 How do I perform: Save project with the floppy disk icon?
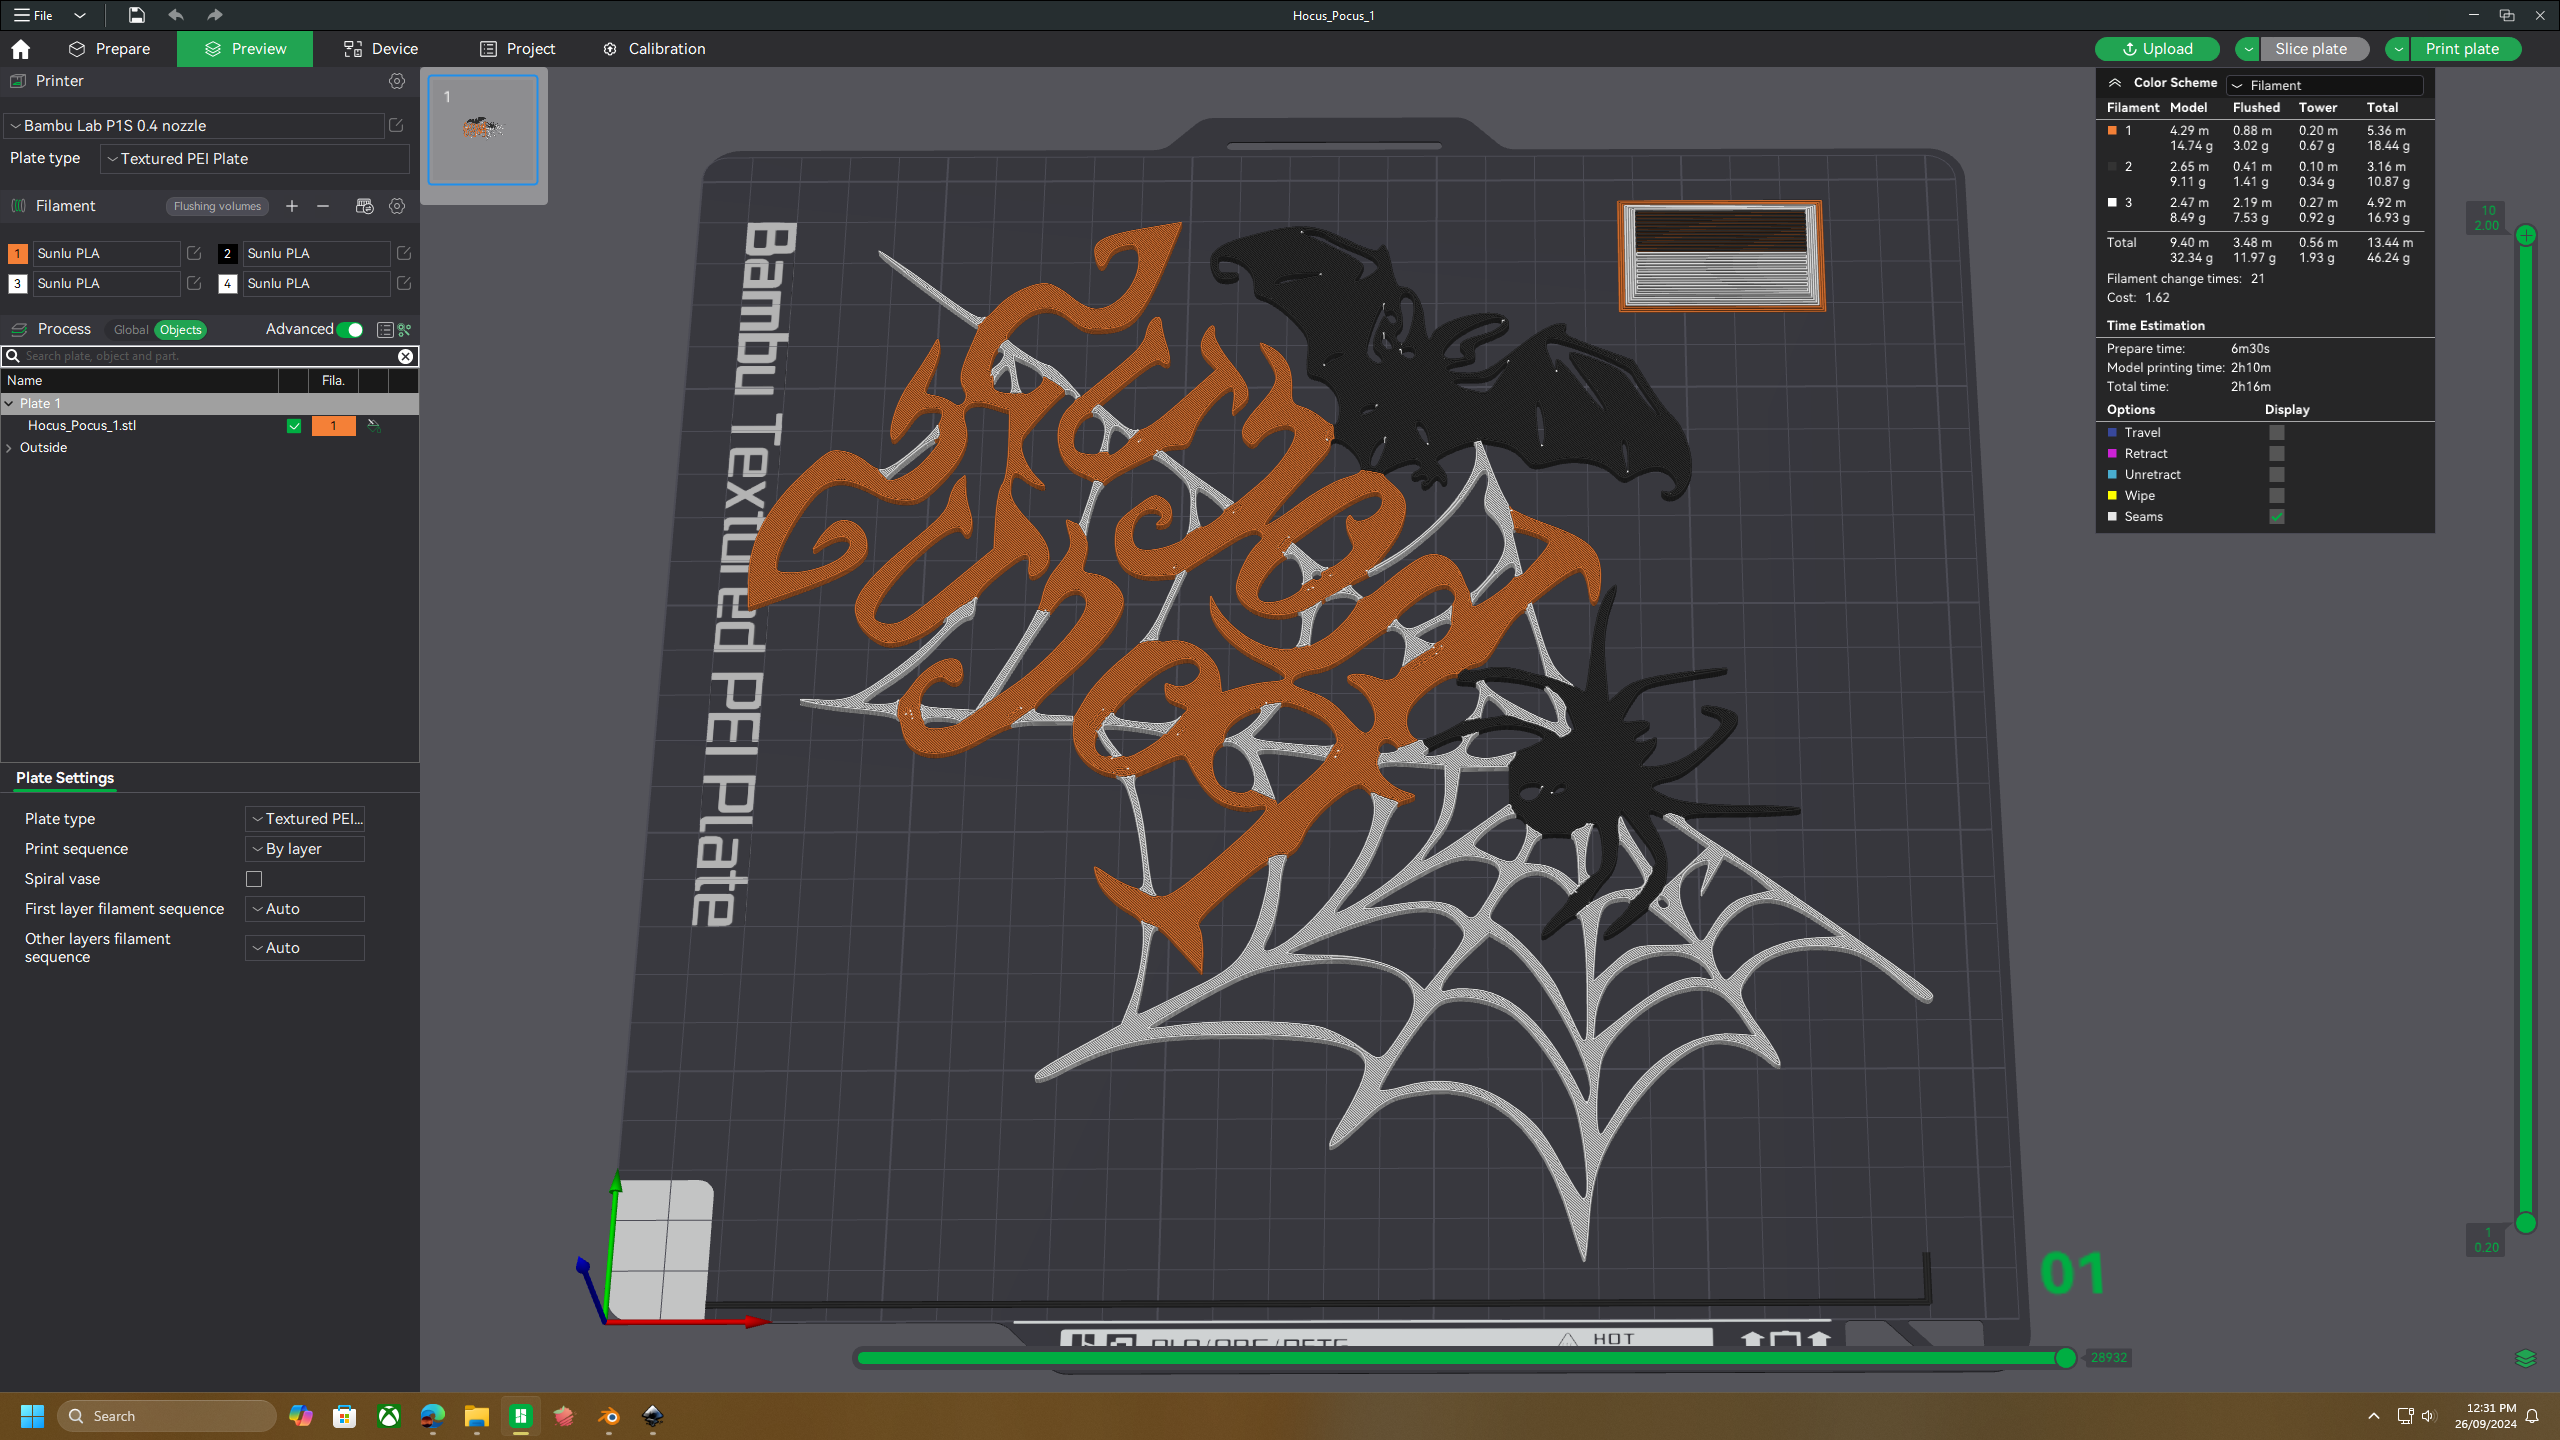coord(136,15)
